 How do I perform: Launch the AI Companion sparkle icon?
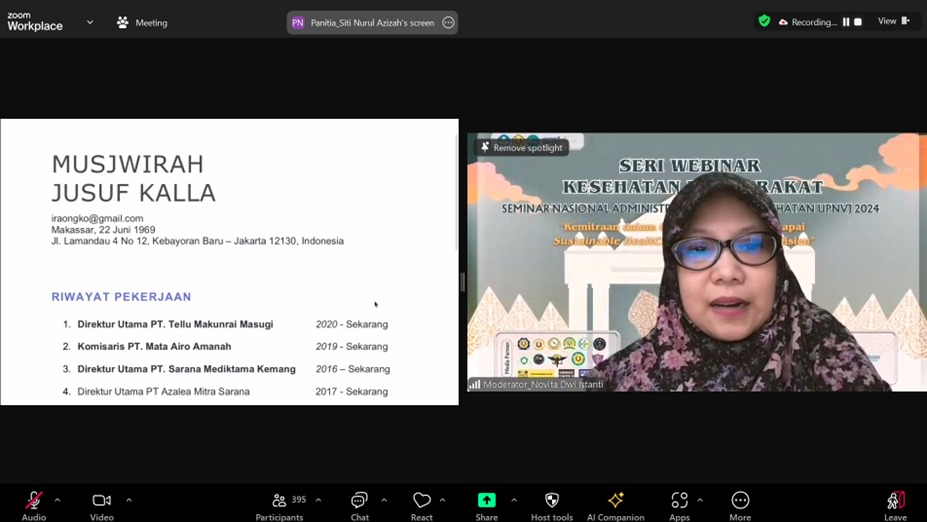pyautogui.click(x=615, y=501)
